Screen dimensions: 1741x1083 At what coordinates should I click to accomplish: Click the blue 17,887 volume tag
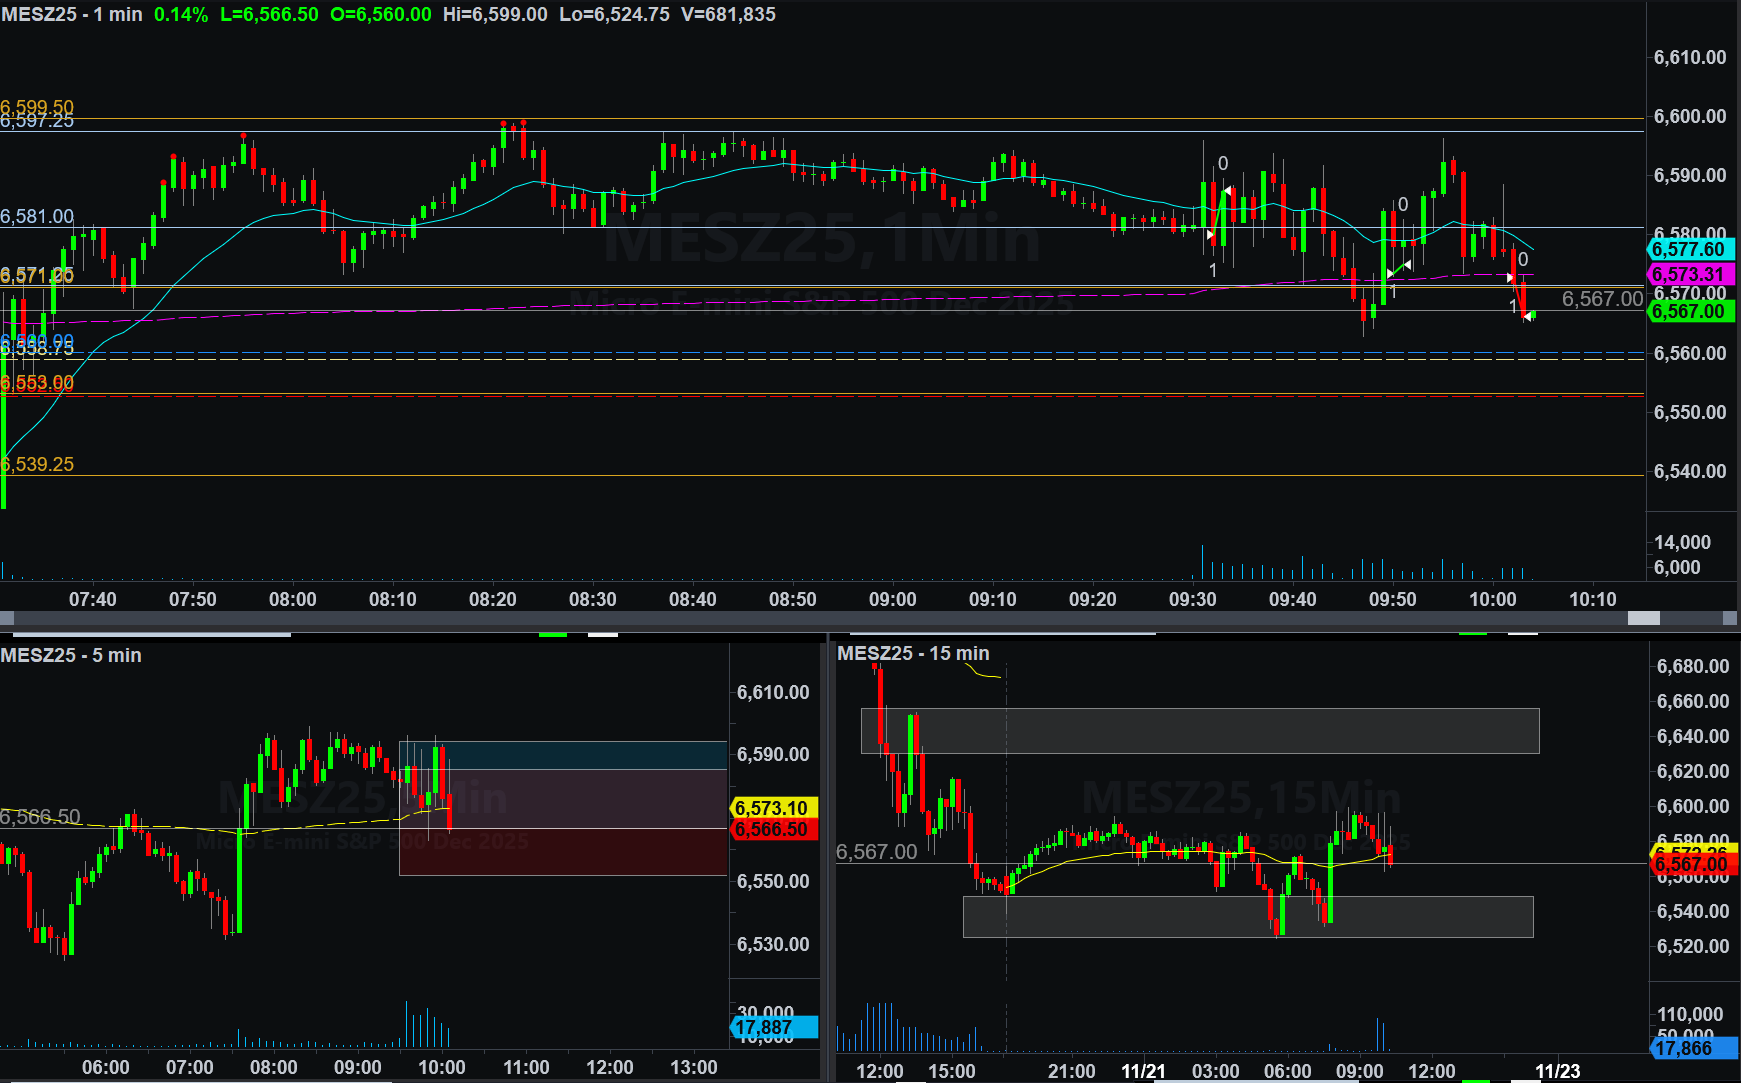click(x=773, y=1027)
